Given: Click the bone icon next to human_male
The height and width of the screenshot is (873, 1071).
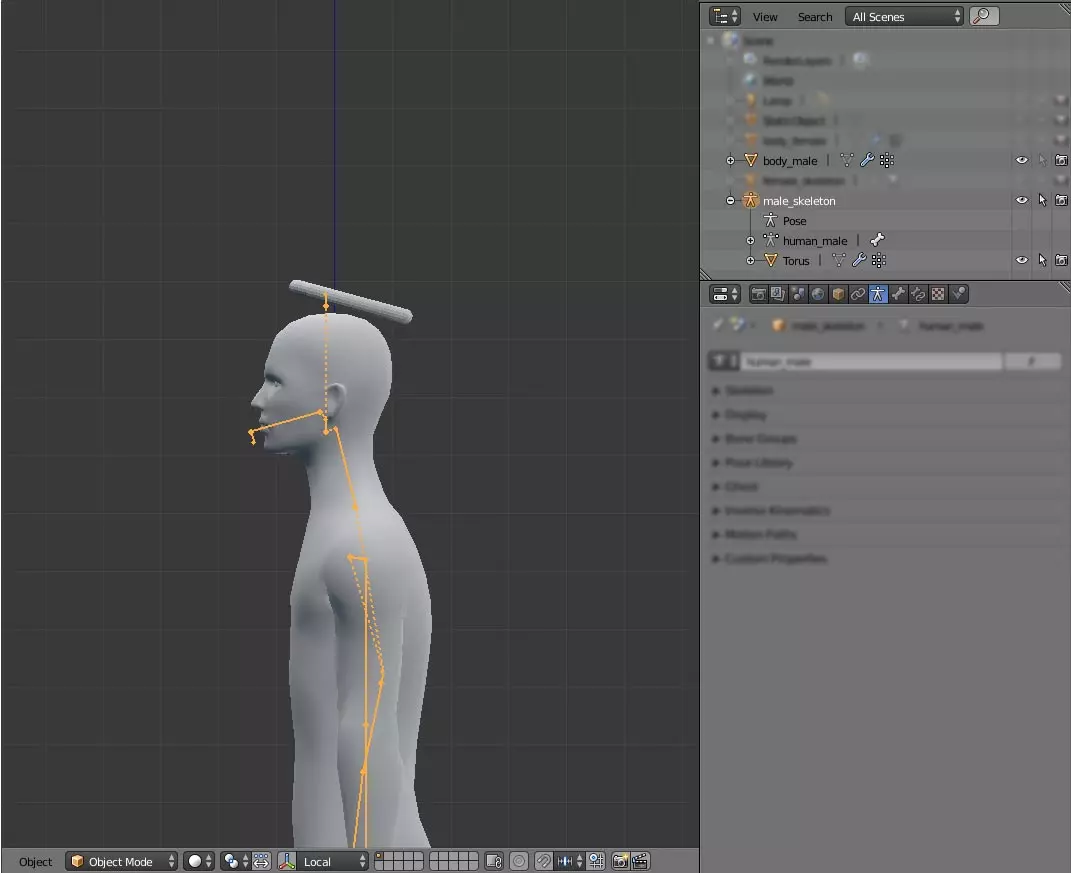Looking at the screenshot, I should point(878,240).
